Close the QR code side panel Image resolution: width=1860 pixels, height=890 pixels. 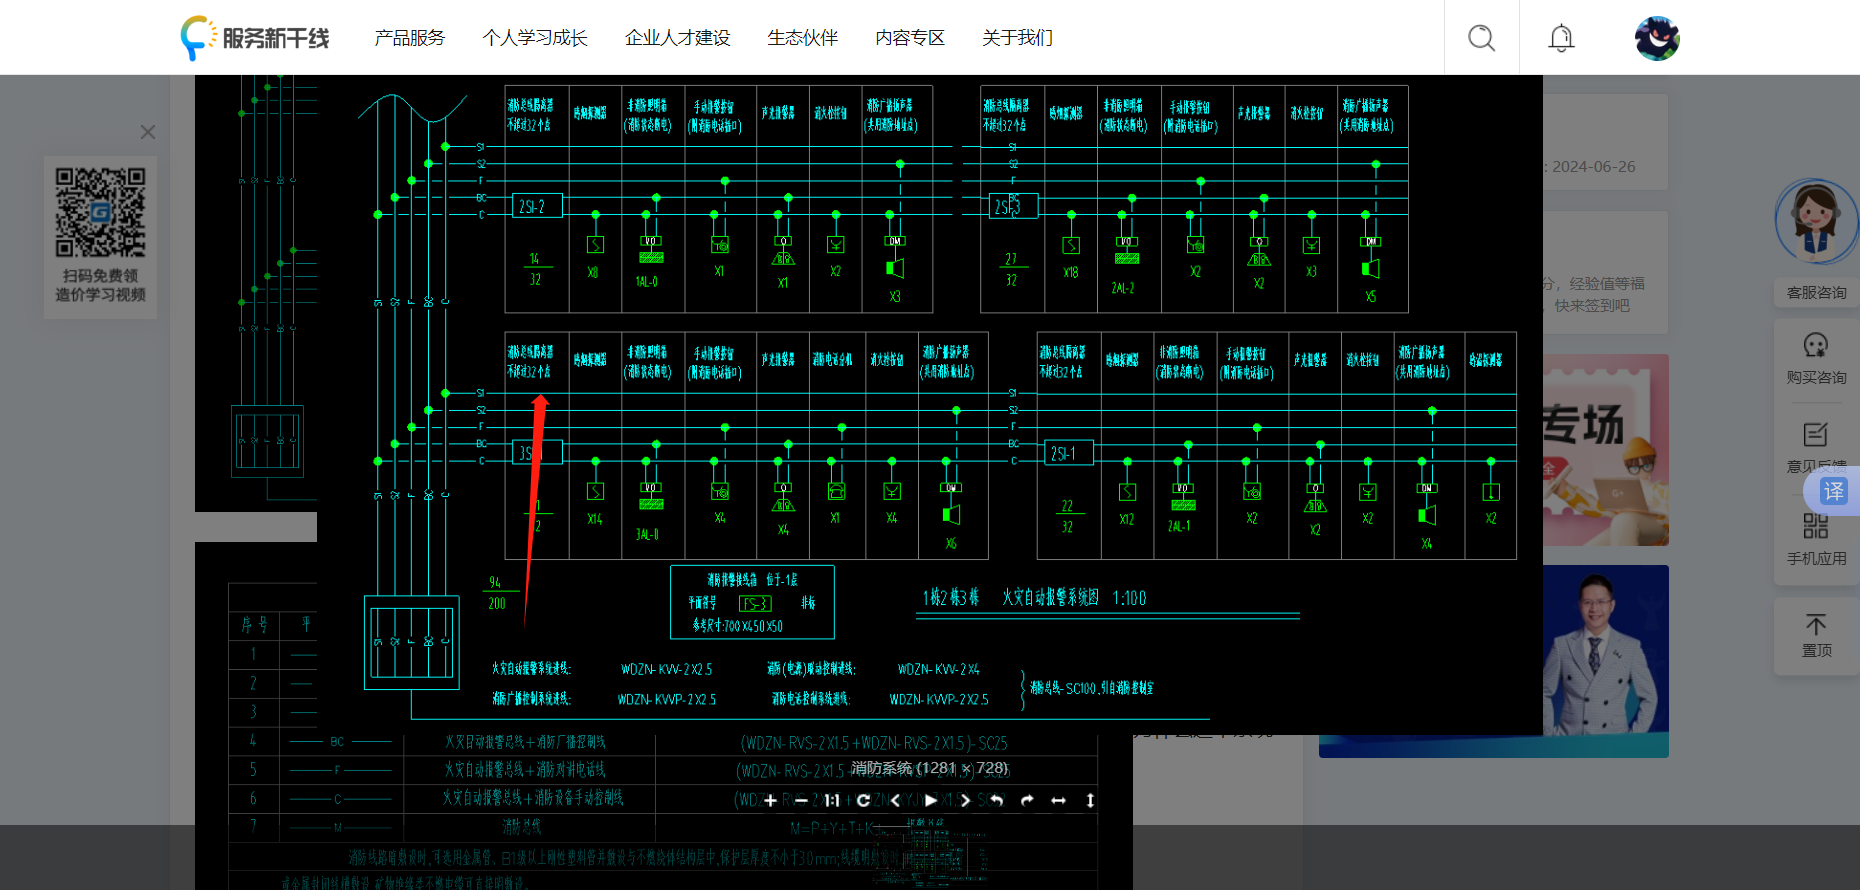click(148, 132)
